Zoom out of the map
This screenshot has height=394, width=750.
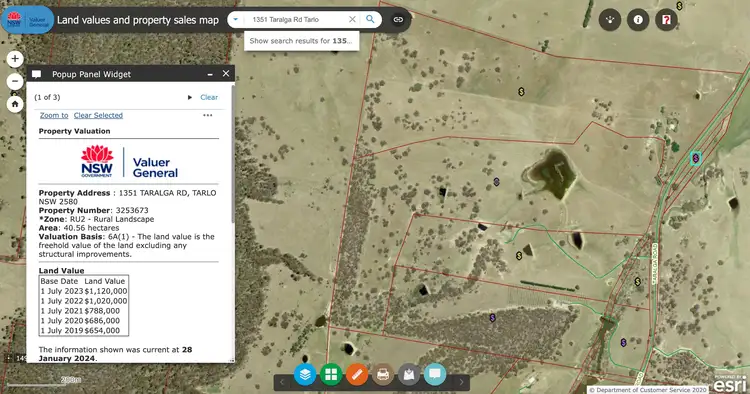pos(15,81)
